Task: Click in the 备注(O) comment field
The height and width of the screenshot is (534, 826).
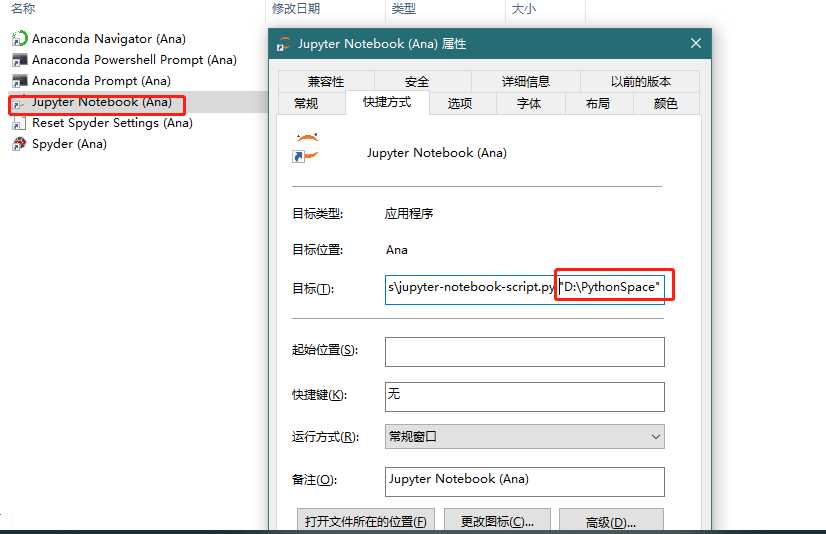Action: pyautogui.click(x=525, y=481)
